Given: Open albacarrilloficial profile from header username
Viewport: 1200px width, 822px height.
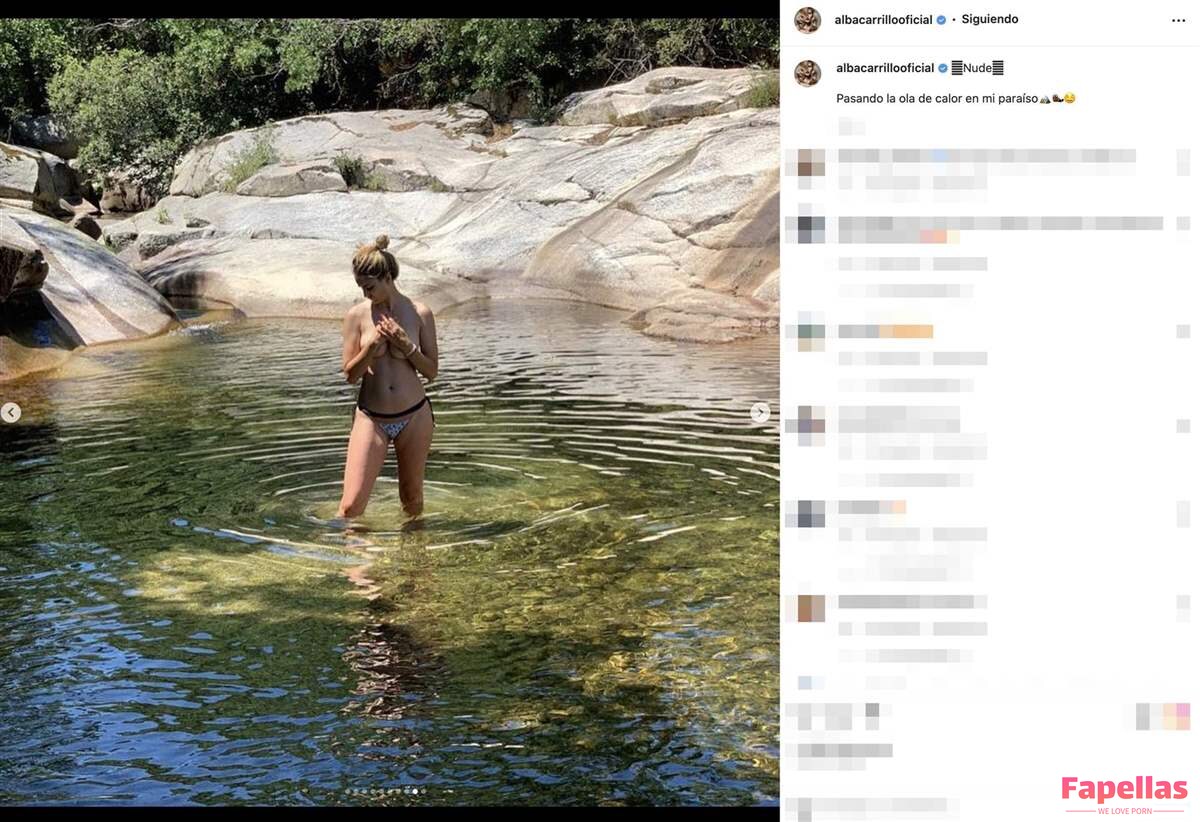Looking at the screenshot, I should pos(883,20).
